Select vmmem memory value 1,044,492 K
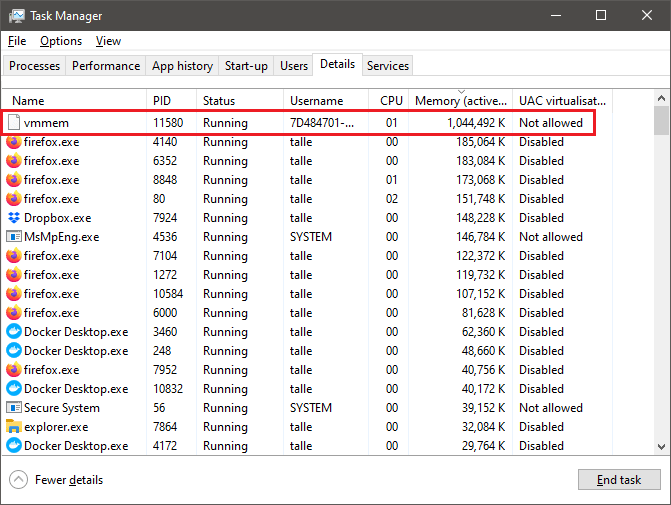This screenshot has width=671, height=505. point(476,123)
